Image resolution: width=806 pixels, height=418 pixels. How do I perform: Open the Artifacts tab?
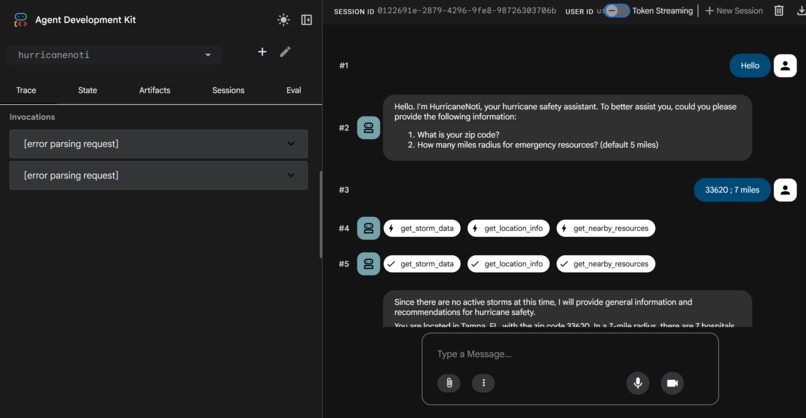click(155, 90)
